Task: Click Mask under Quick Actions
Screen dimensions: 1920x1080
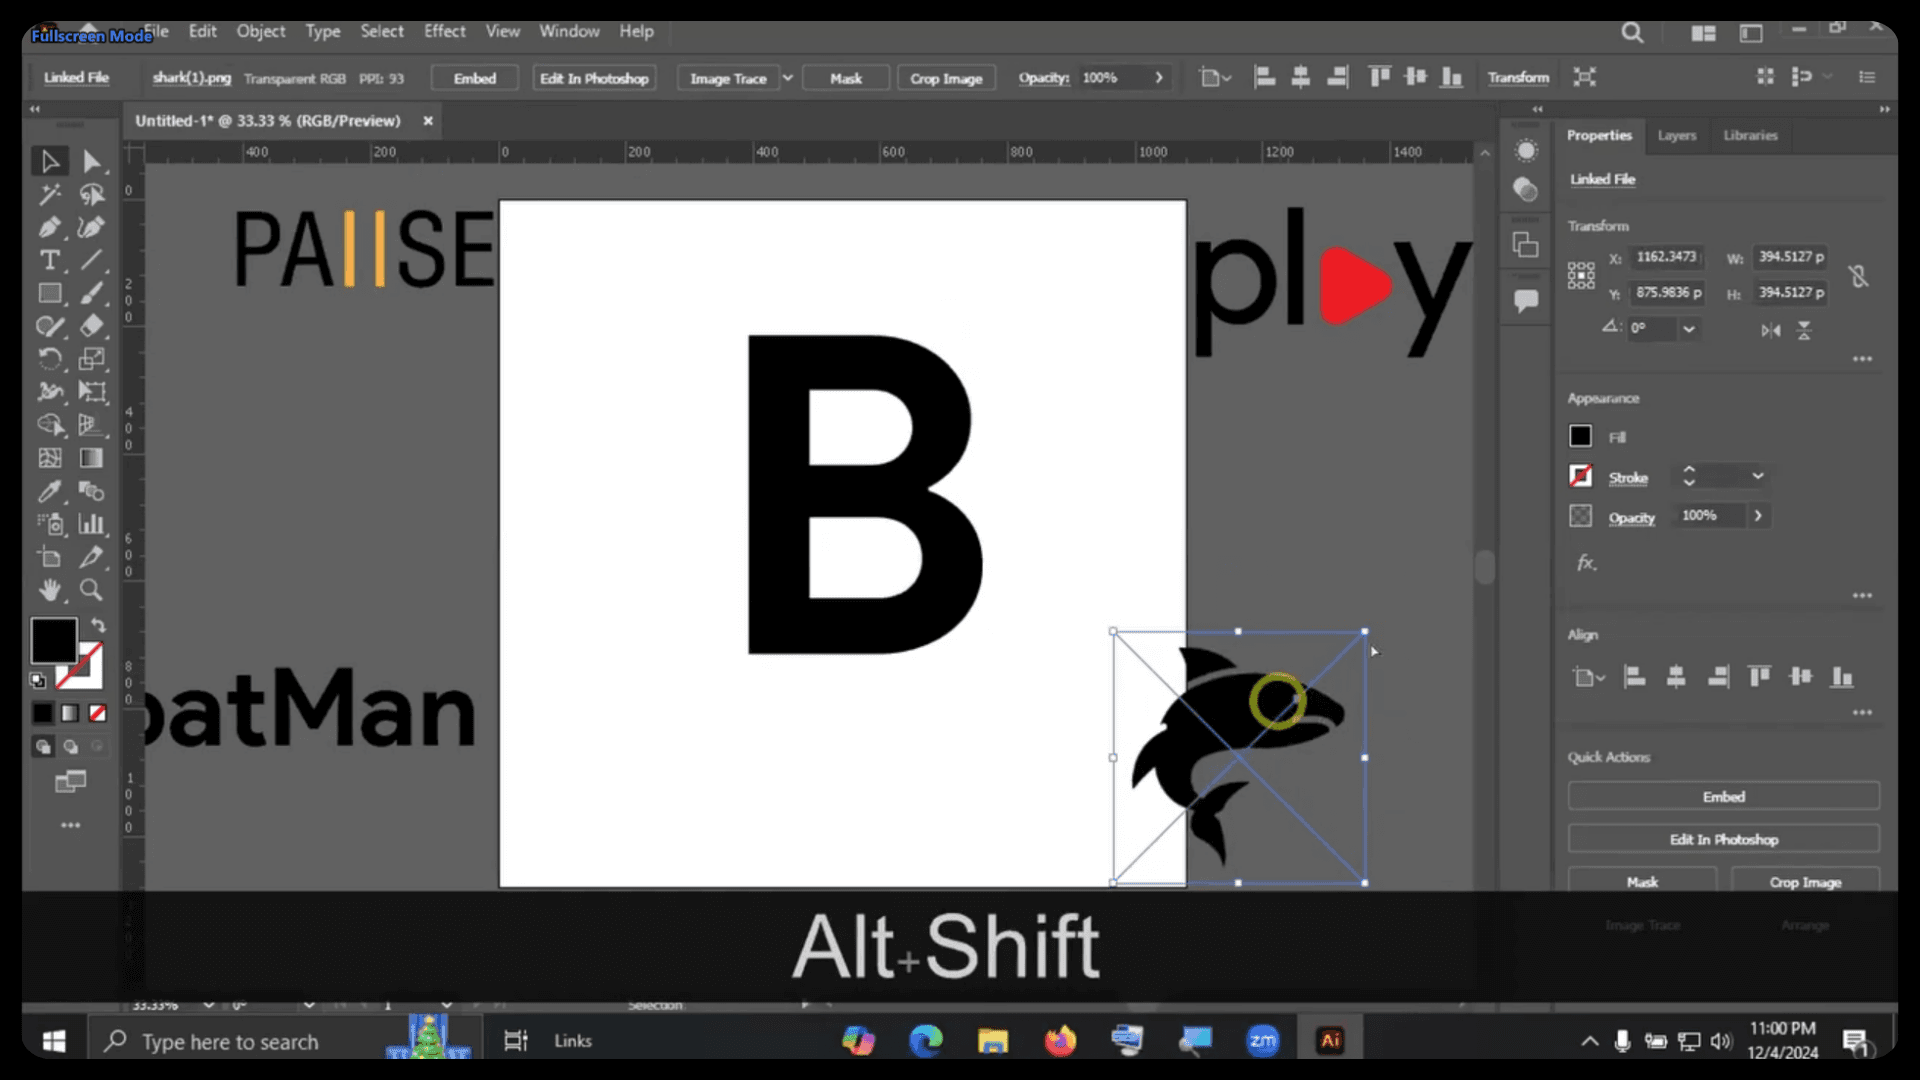Action: pyautogui.click(x=1642, y=882)
